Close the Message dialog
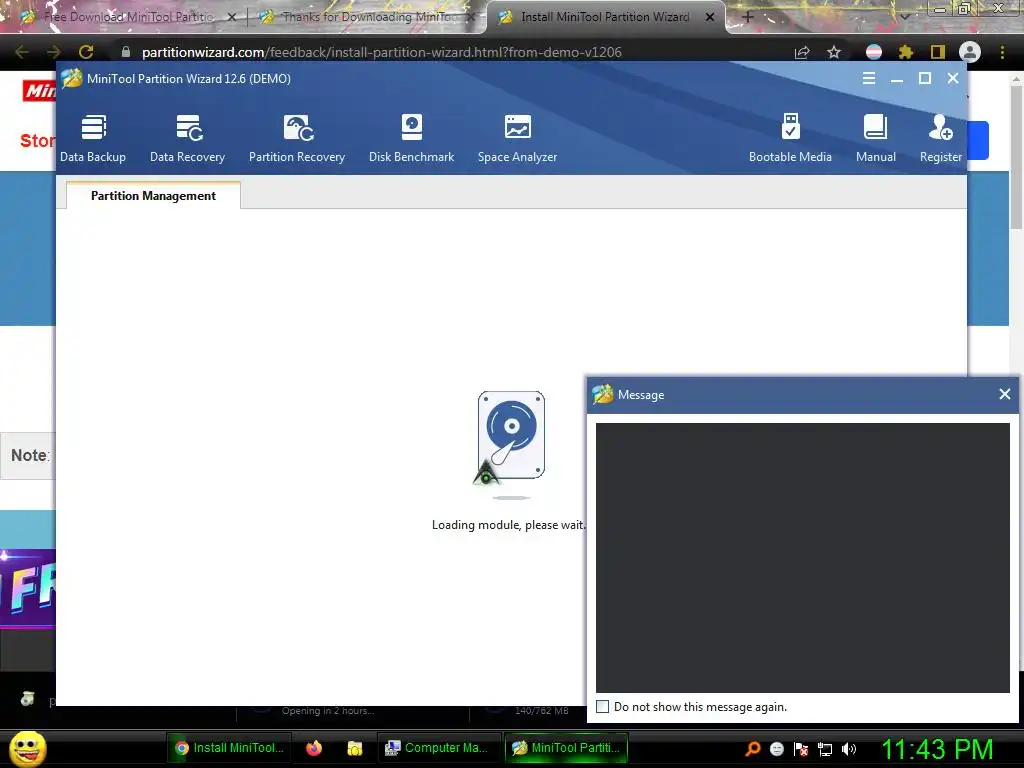Image resolution: width=1024 pixels, height=768 pixels. (x=1004, y=394)
